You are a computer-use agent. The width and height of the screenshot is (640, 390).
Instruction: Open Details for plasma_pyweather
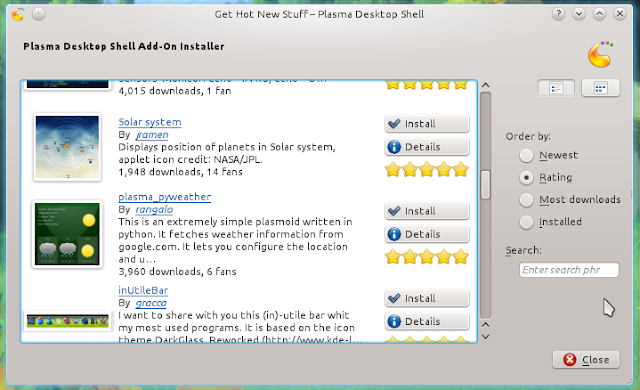click(427, 234)
